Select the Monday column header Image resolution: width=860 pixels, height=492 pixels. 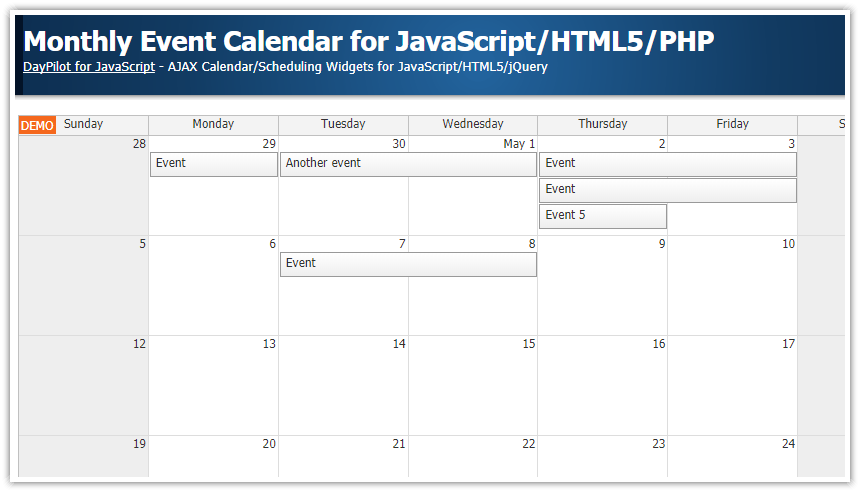[x=213, y=124]
